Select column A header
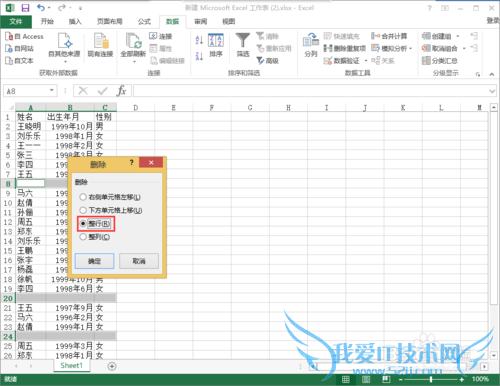Image resolution: width=500 pixels, height=386 pixels. click(x=30, y=107)
